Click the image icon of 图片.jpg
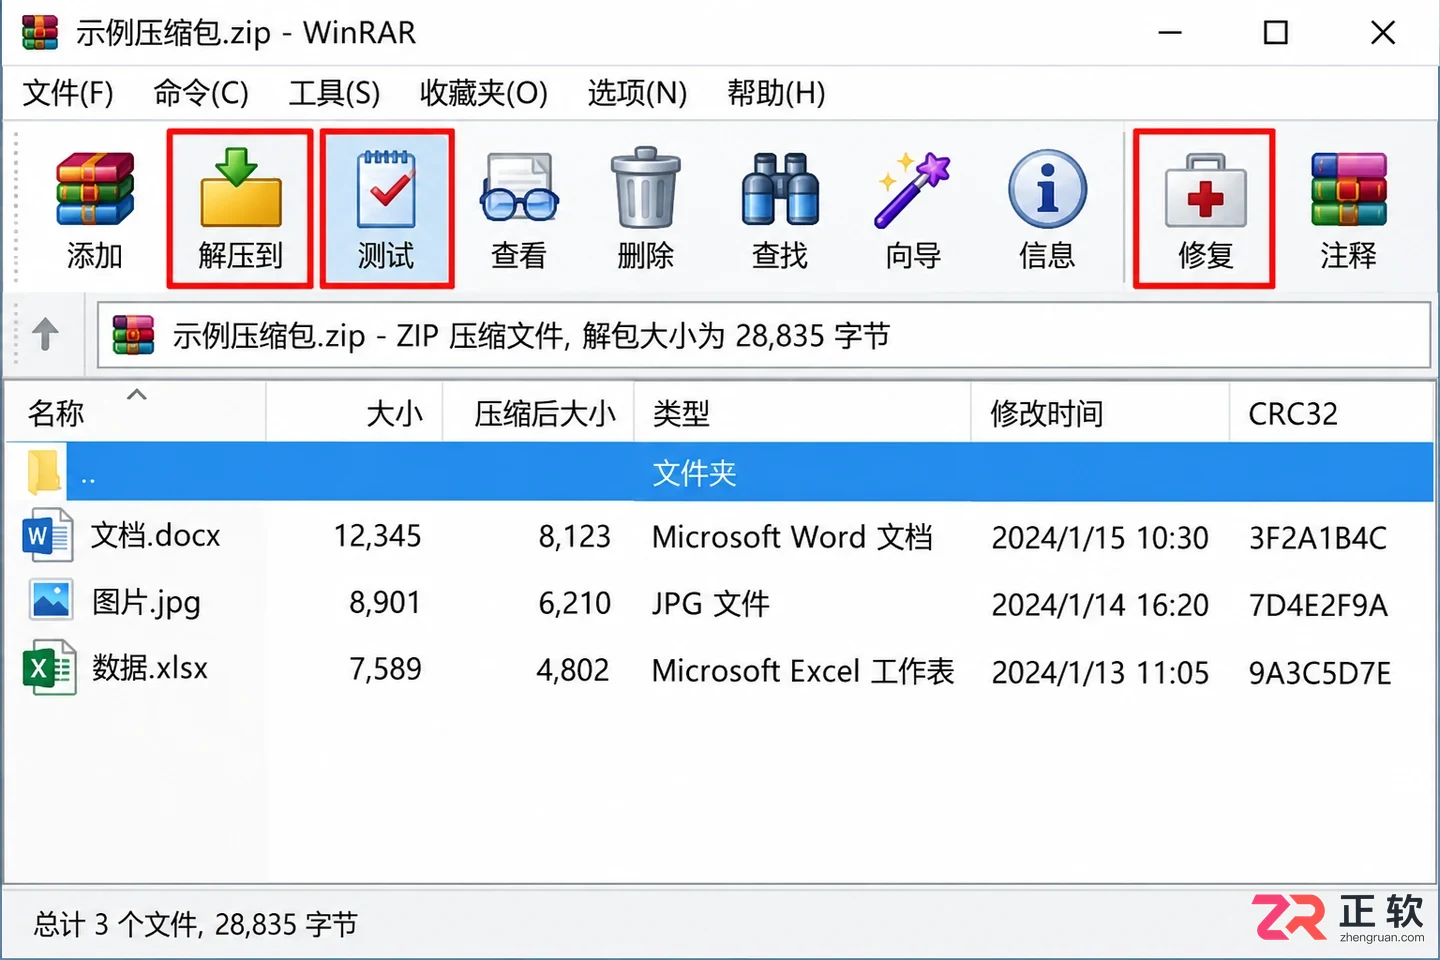 pos(50,601)
